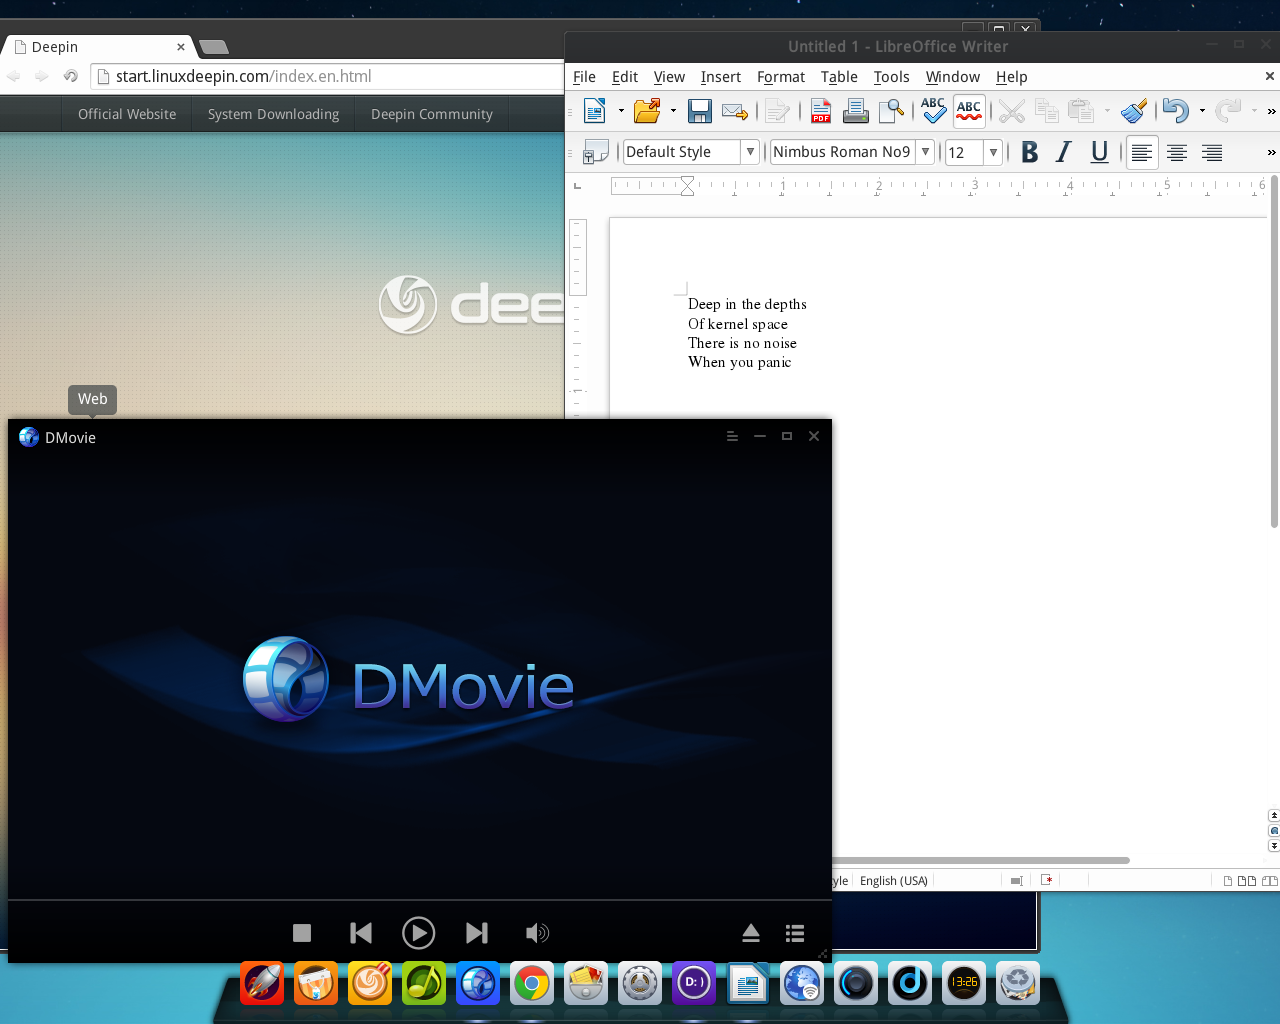This screenshot has height=1024, width=1280.
Task: Toggle Bold formatting
Action: click(1030, 152)
